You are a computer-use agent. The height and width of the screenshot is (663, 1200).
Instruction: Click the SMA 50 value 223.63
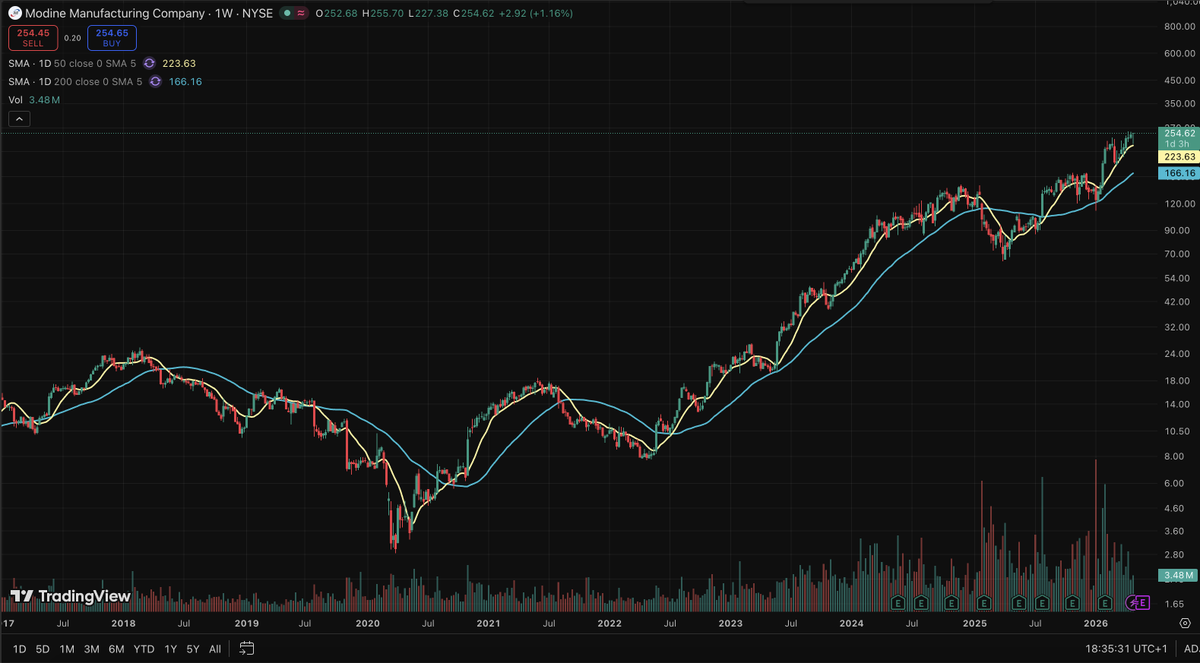click(x=181, y=63)
